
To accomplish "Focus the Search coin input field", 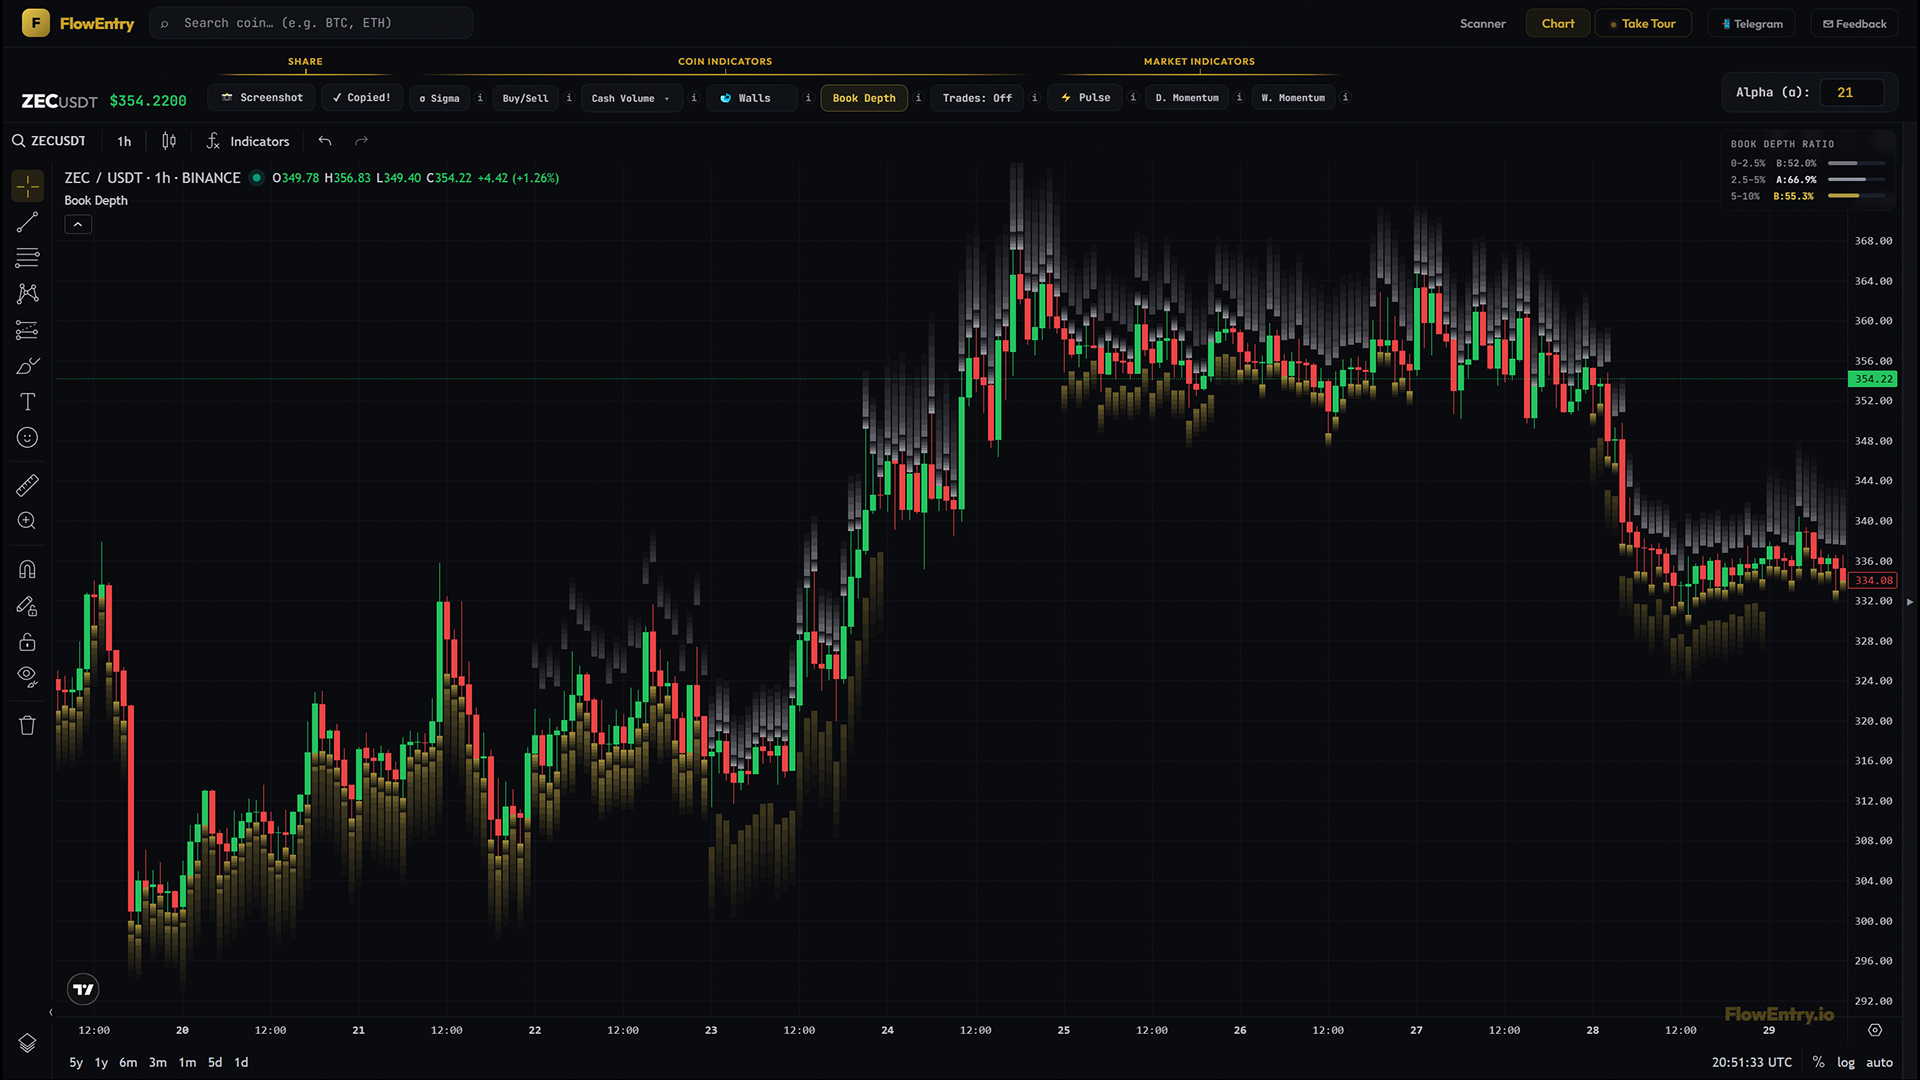I will pos(311,23).
